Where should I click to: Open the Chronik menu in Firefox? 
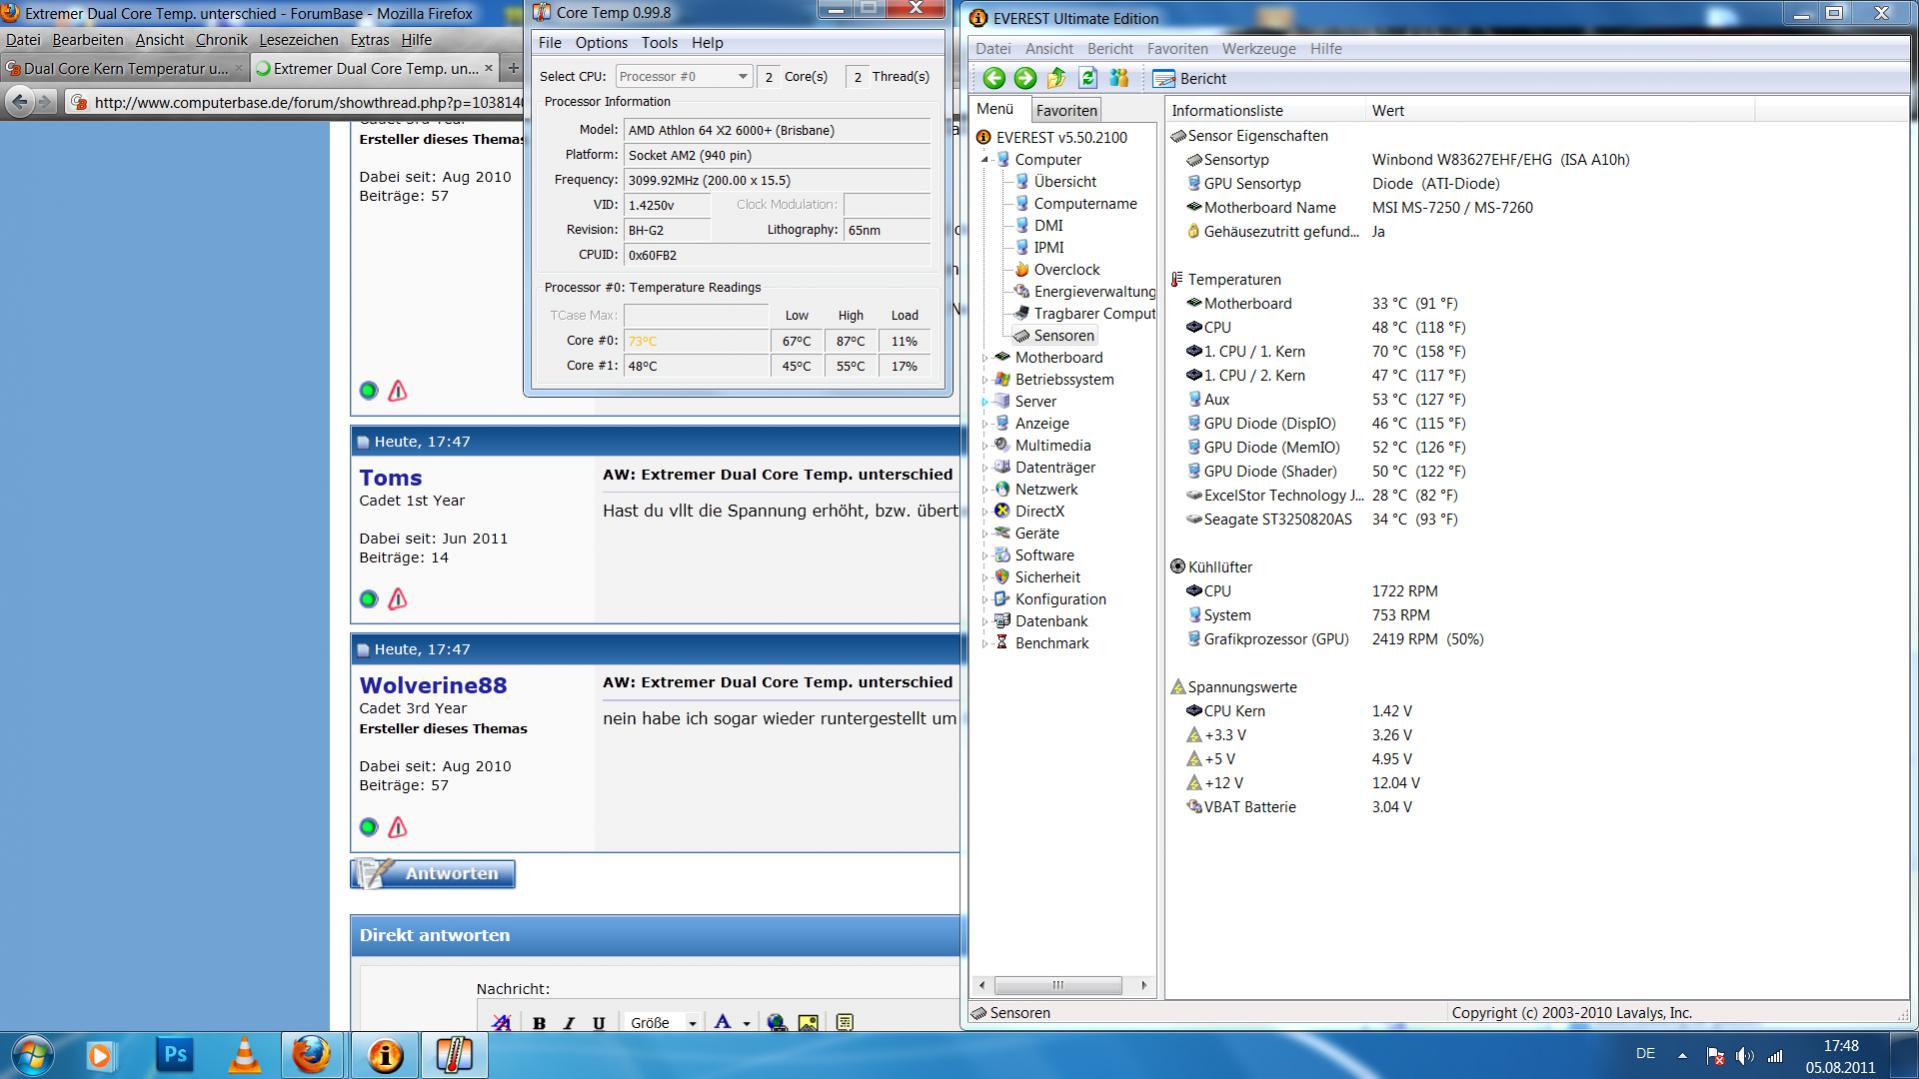point(221,40)
